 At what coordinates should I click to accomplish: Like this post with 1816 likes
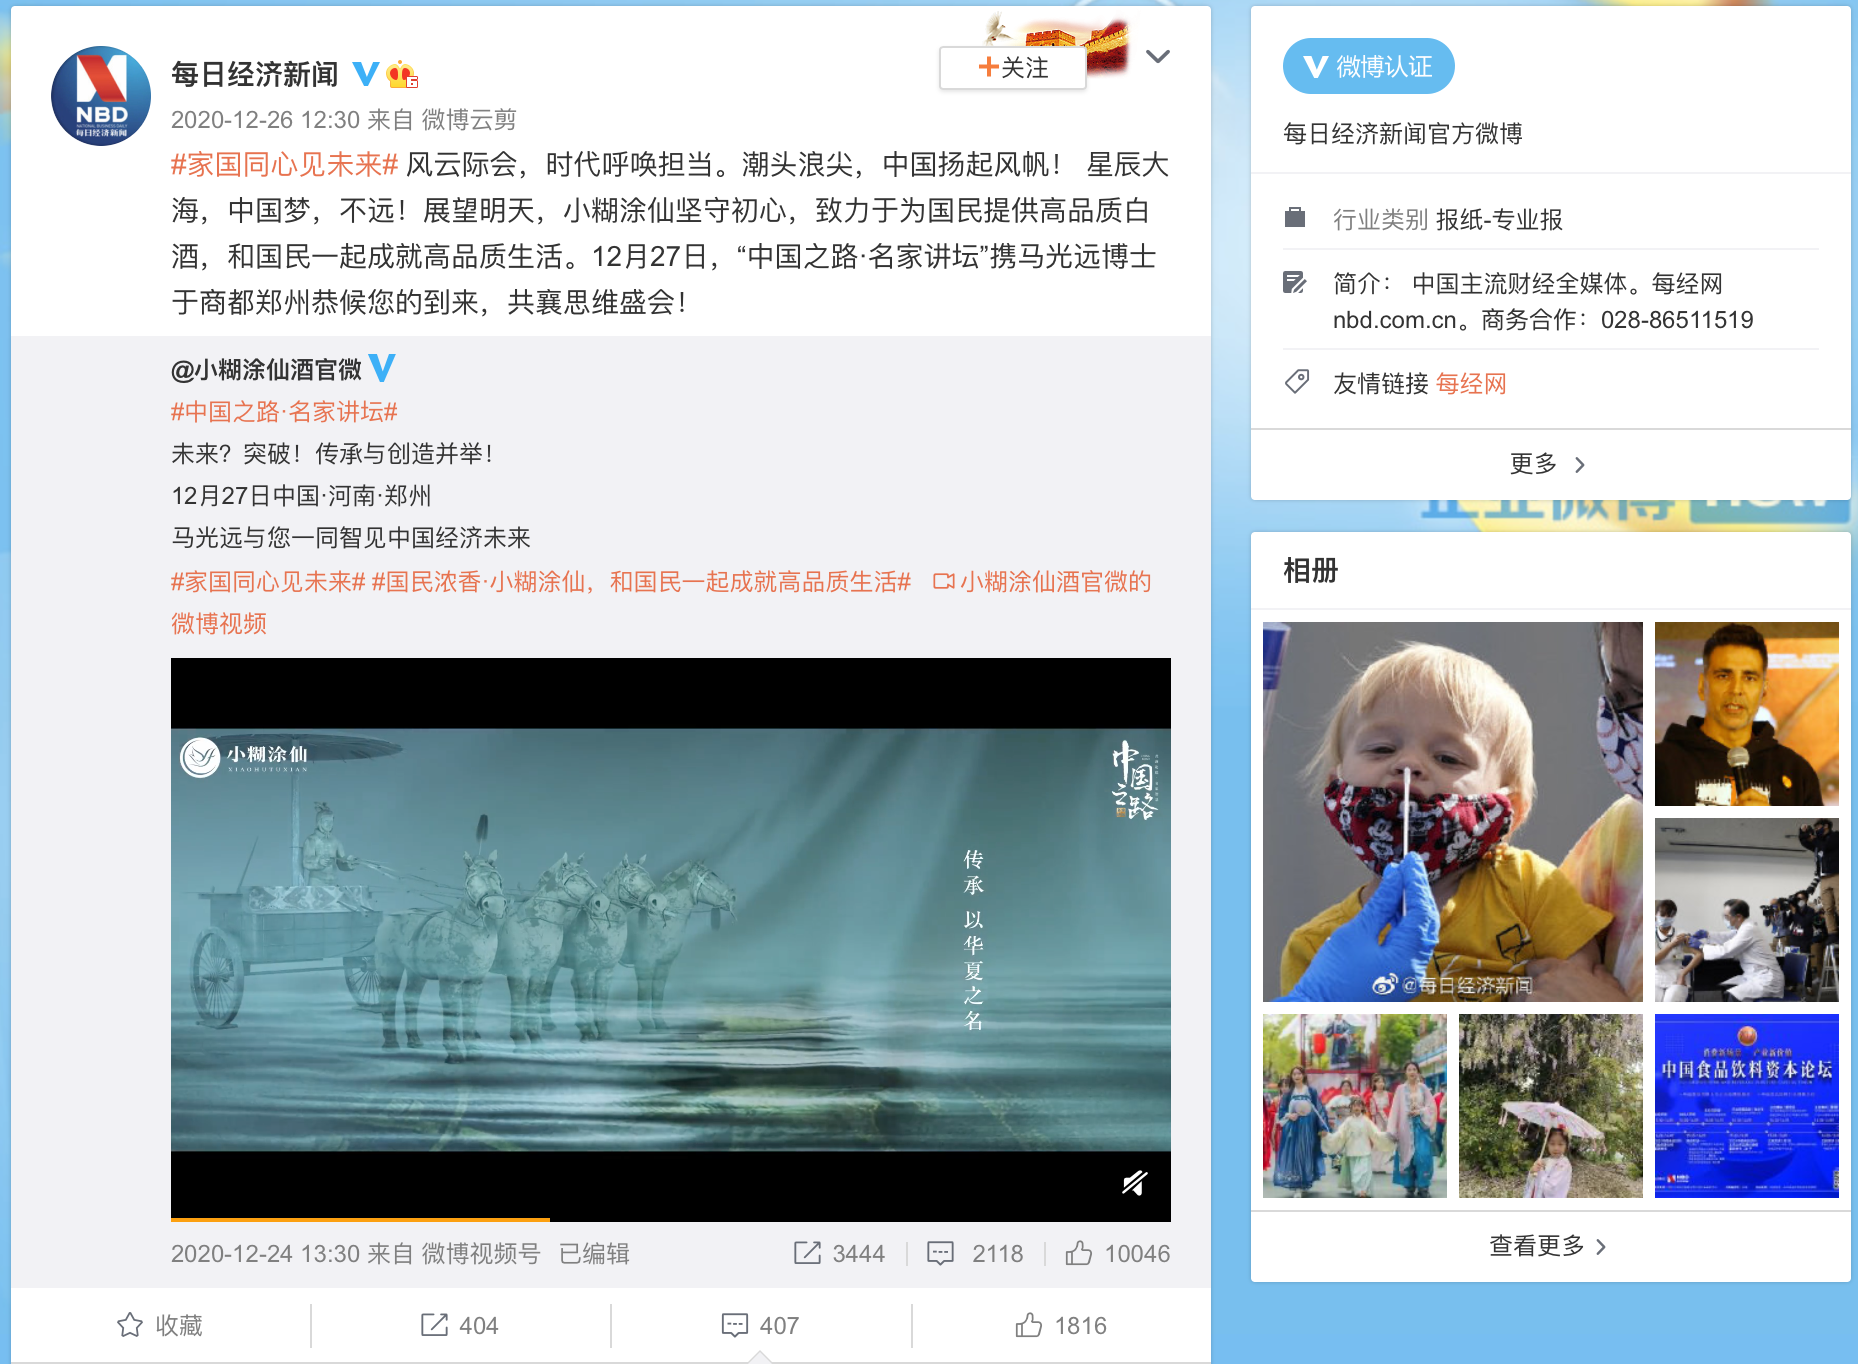click(1061, 1325)
